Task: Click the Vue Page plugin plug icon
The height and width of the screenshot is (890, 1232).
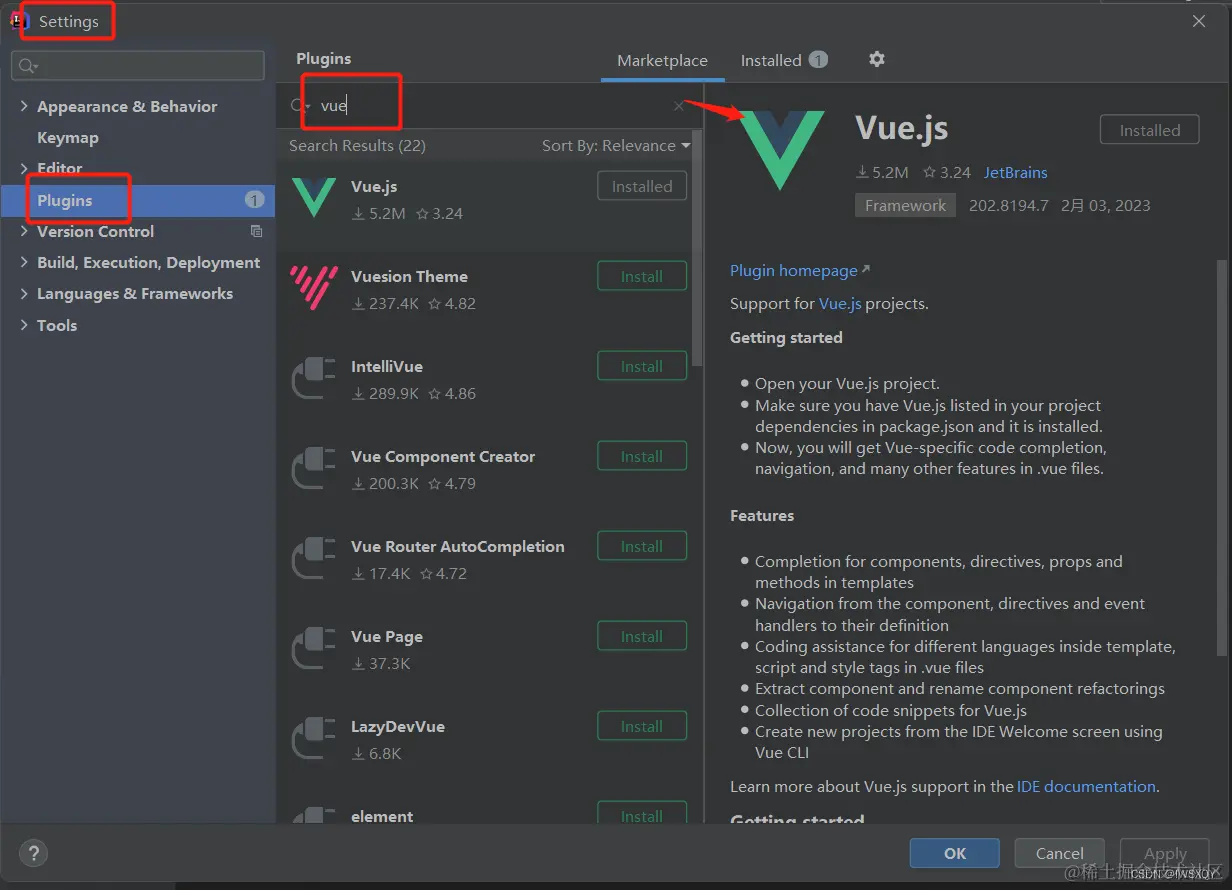Action: click(x=313, y=648)
